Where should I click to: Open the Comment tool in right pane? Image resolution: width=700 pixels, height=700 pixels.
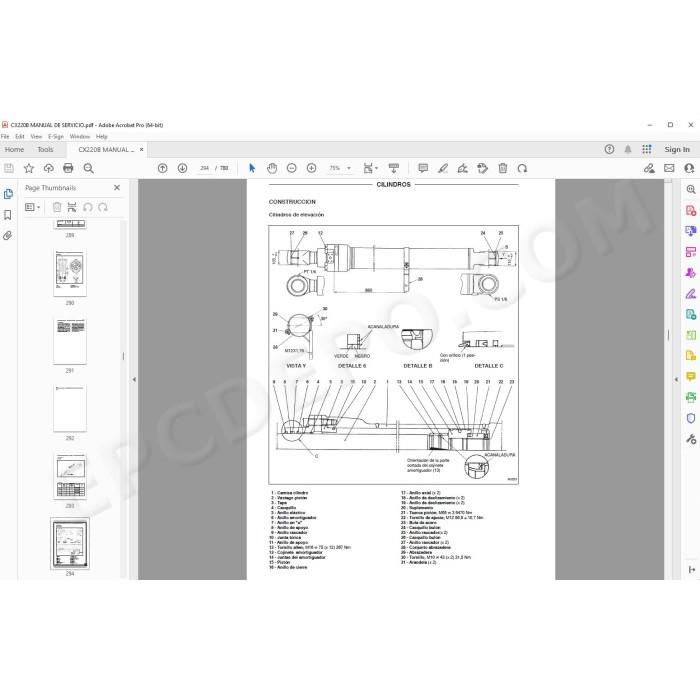[691, 376]
